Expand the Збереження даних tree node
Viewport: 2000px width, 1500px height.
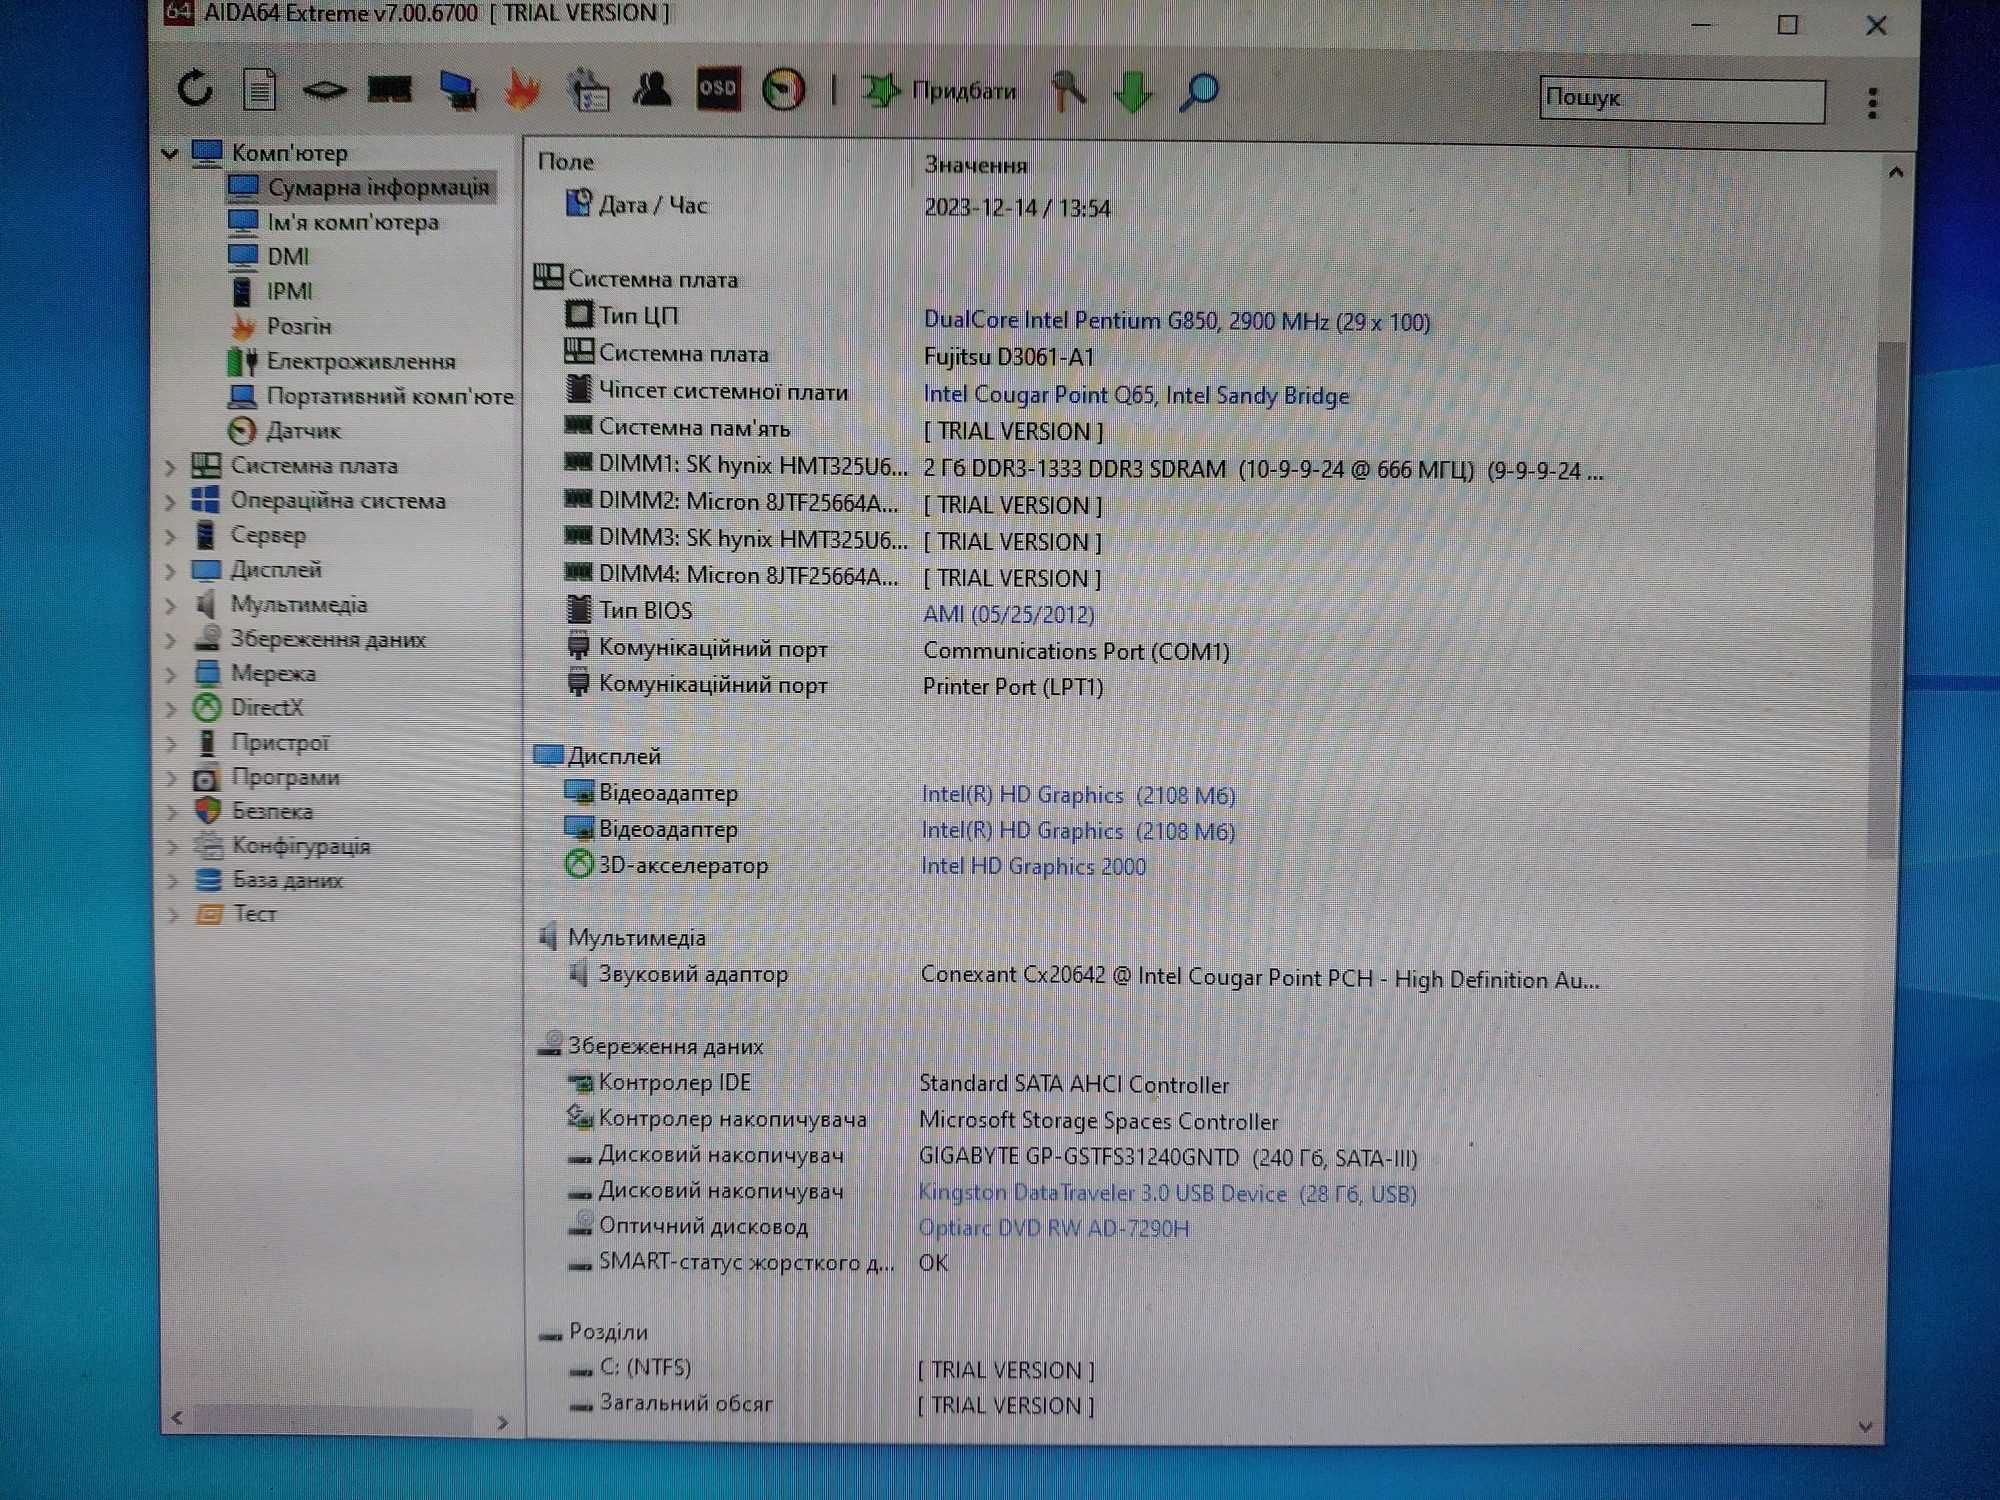coord(170,641)
